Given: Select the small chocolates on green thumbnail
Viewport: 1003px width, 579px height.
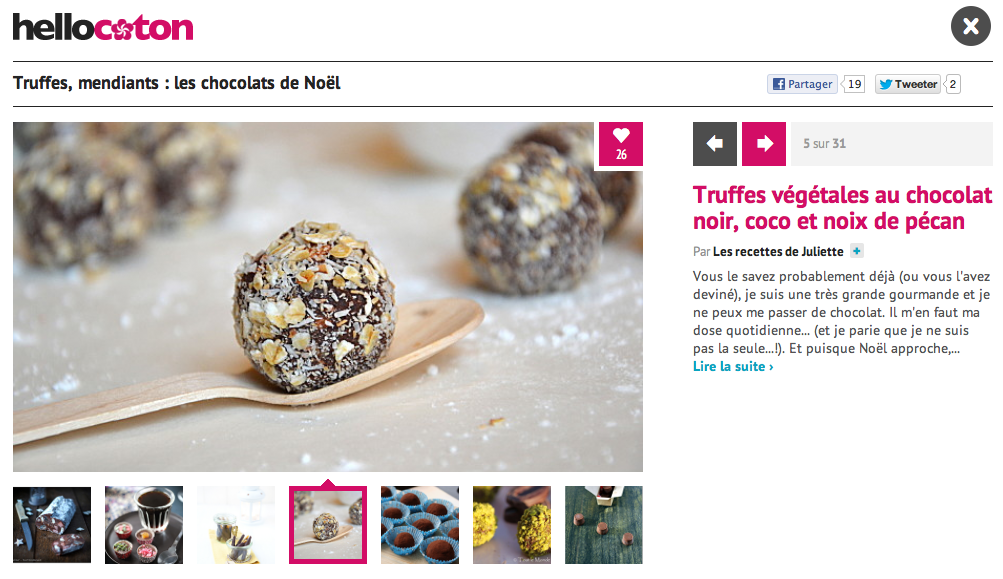Looking at the screenshot, I should click(x=604, y=525).
